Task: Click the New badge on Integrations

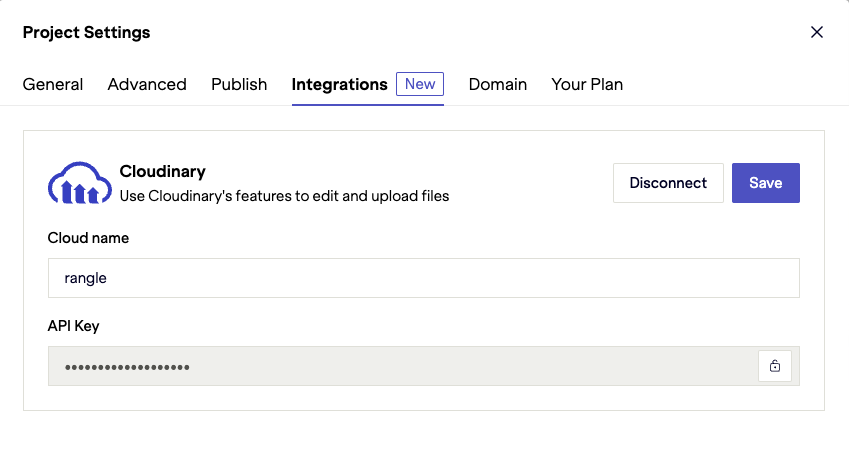Action: (420, 84)
